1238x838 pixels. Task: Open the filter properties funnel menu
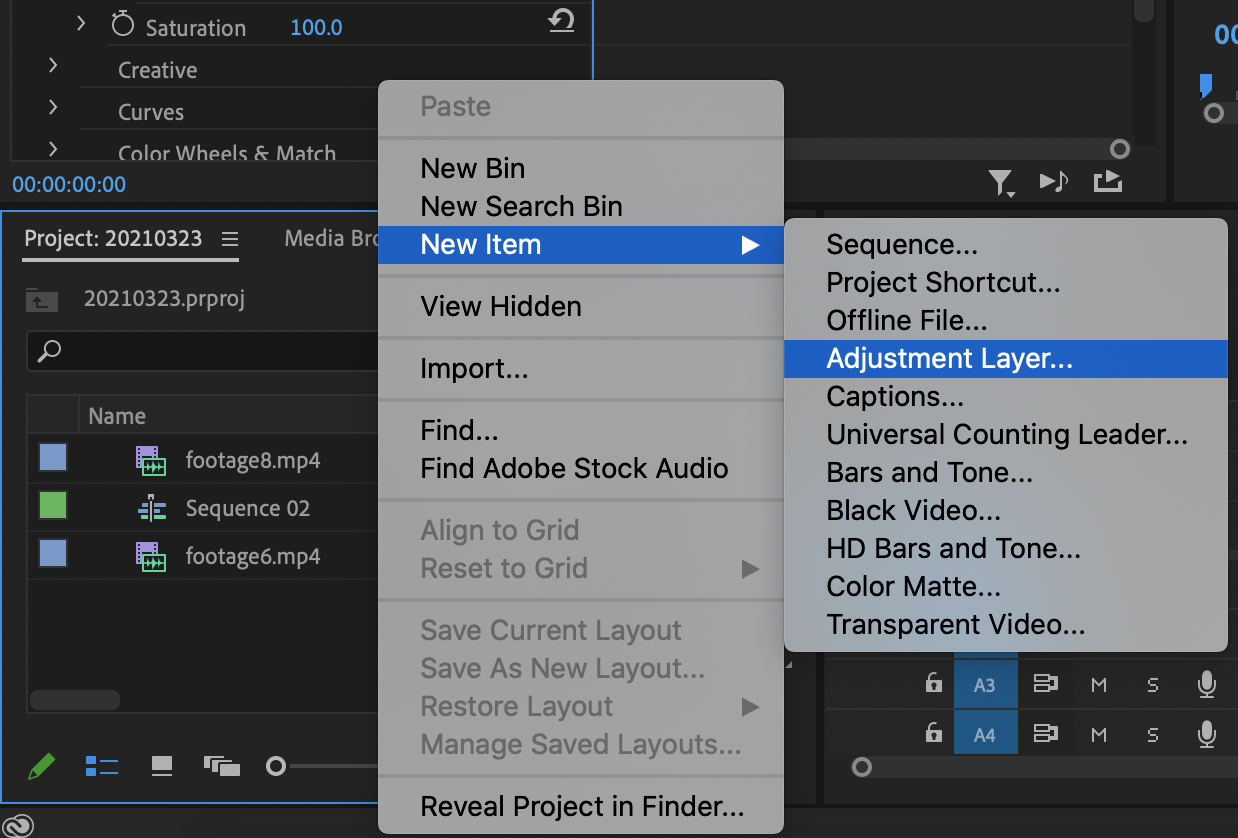(1000, 182)
